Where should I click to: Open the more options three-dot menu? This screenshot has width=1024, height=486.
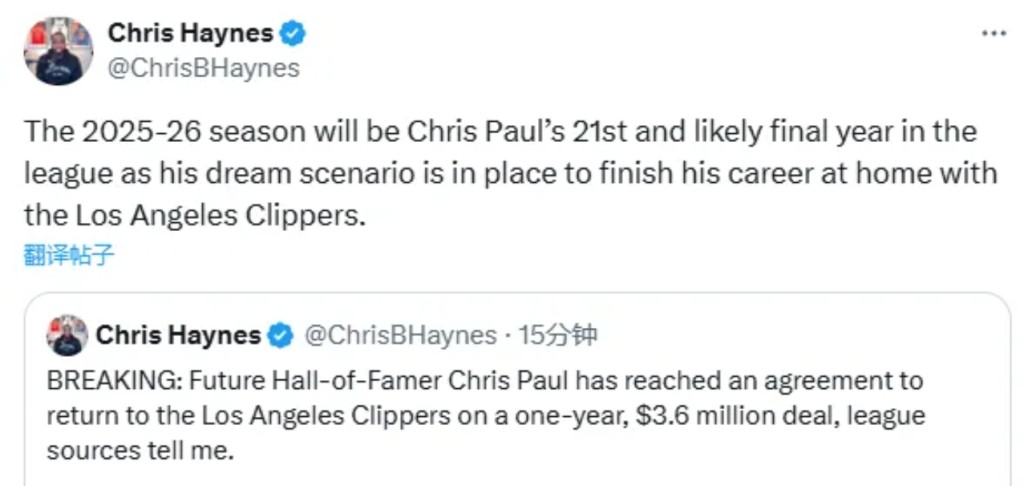[993, 33]
